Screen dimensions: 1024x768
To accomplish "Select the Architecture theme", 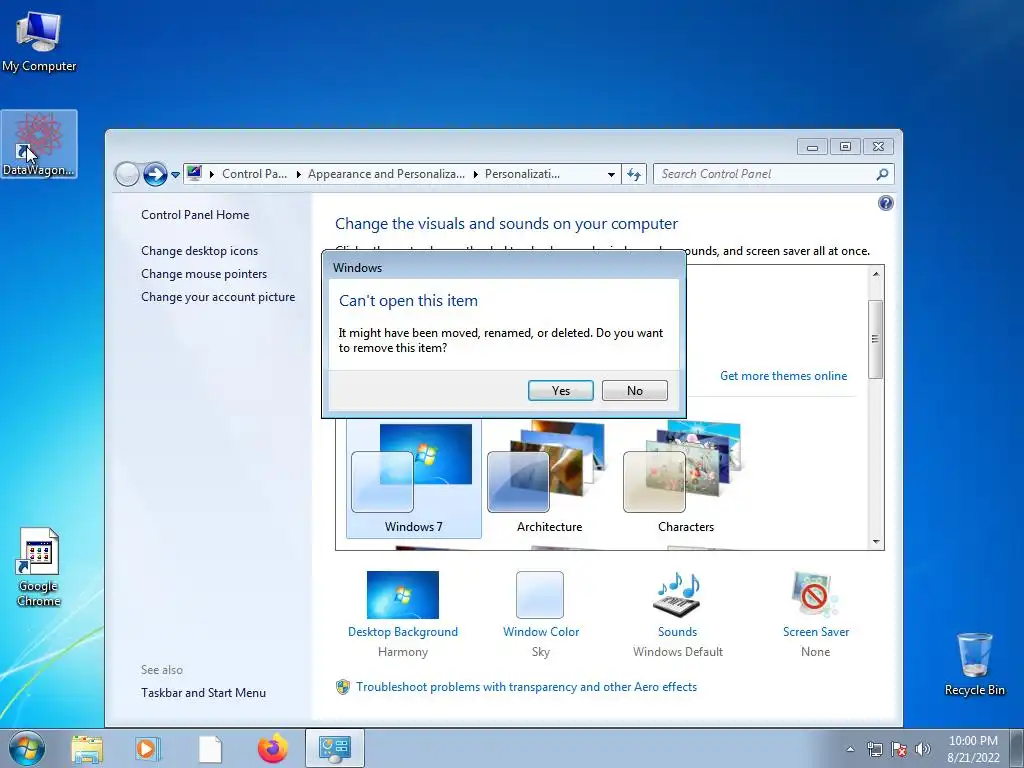I will pyautogui.click(x=549, y=478).
